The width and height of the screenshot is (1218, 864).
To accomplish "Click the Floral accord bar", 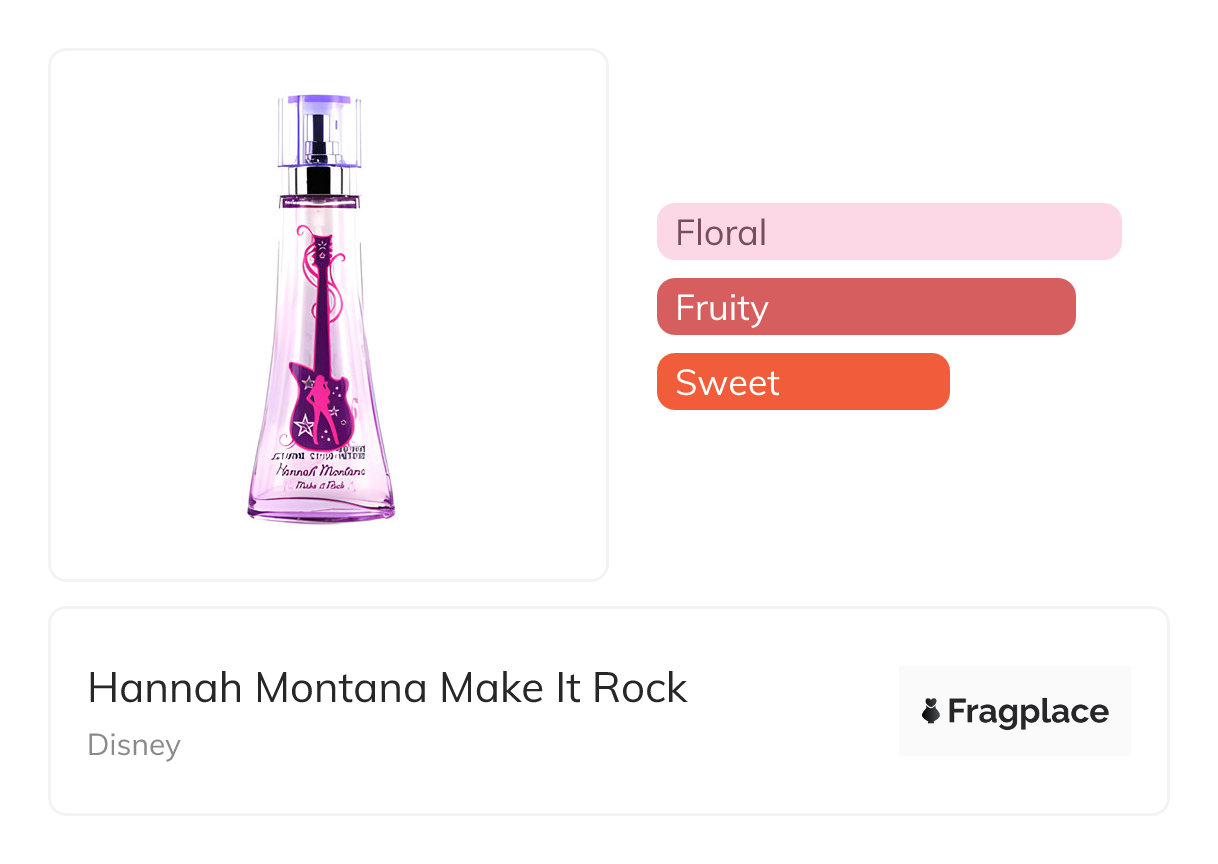I will (x=888, y=232).
